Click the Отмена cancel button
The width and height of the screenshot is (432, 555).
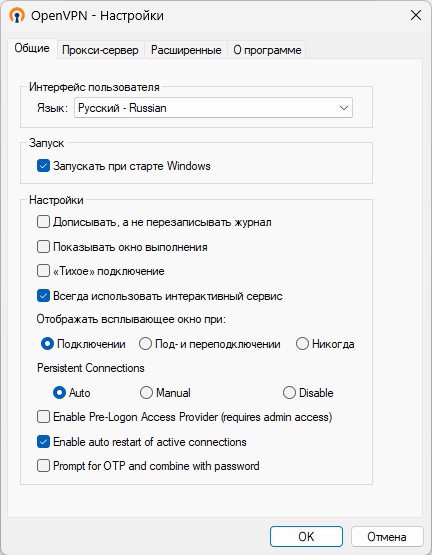pos(387,537)
